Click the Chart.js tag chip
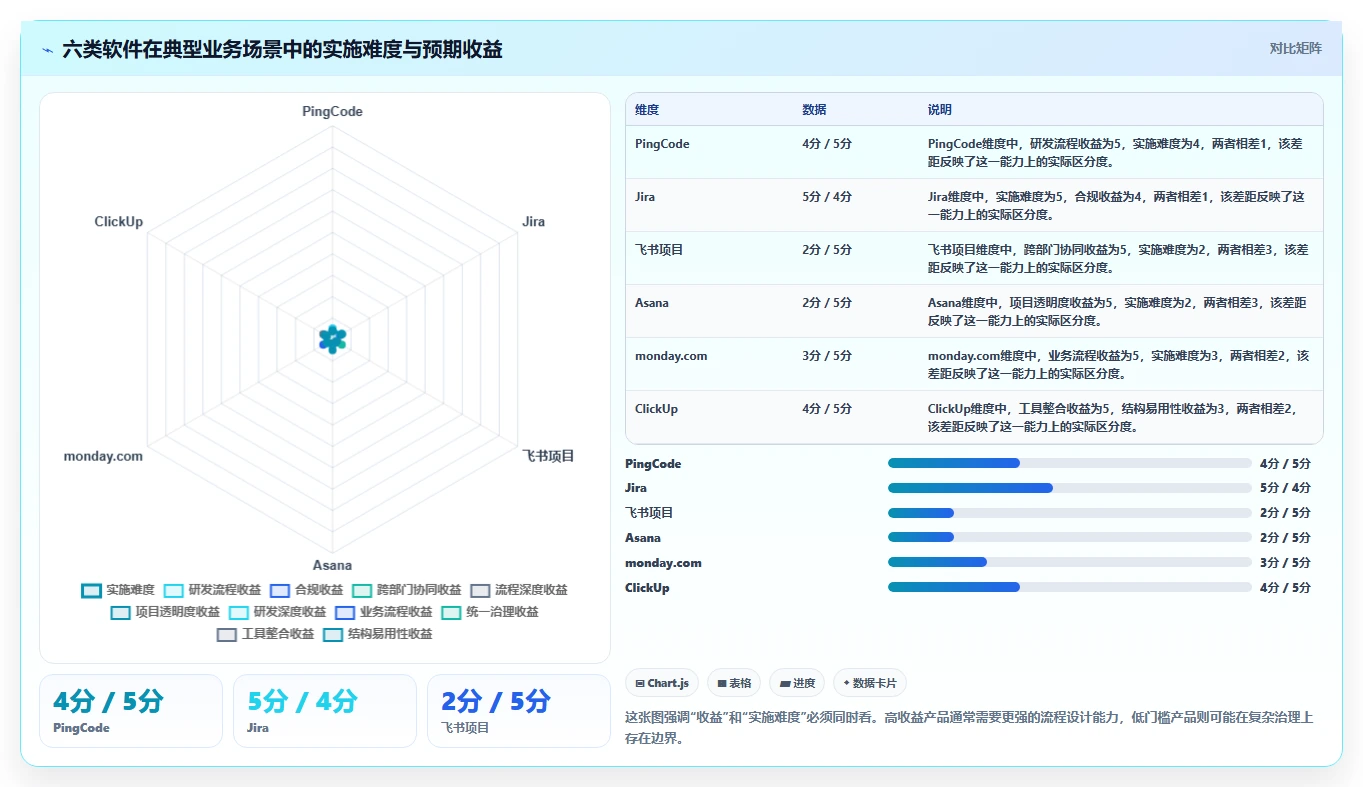The height and width of the screenshot is (787, 1363). click(x=662, y=683)
